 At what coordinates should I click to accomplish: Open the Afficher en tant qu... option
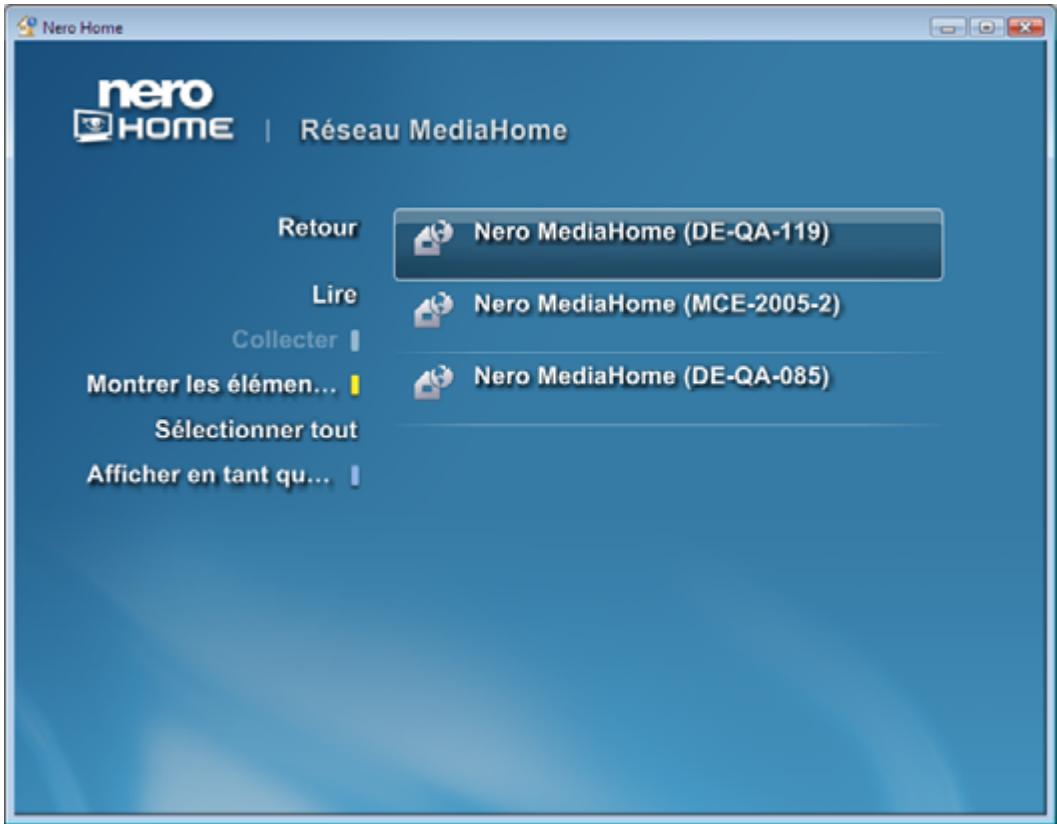209,475
